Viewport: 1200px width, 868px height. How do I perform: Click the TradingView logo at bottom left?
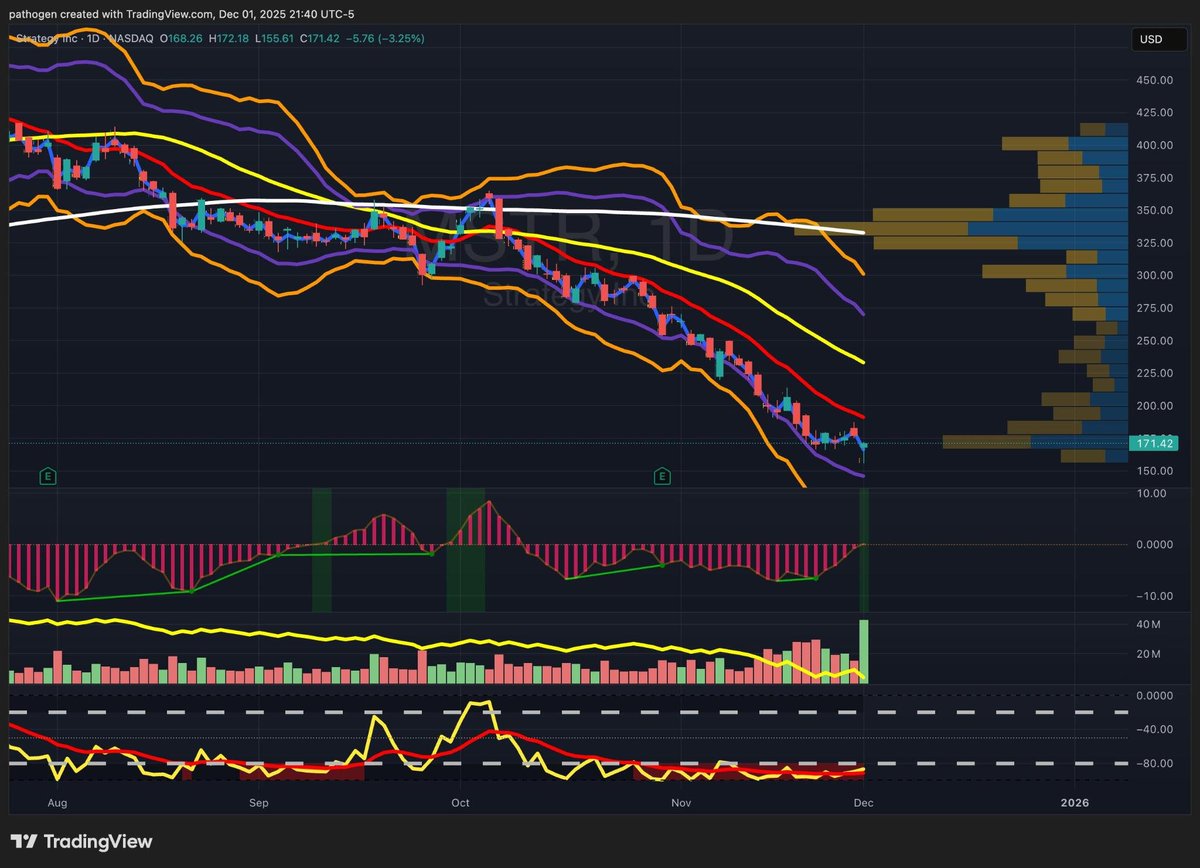coord(80,842)
